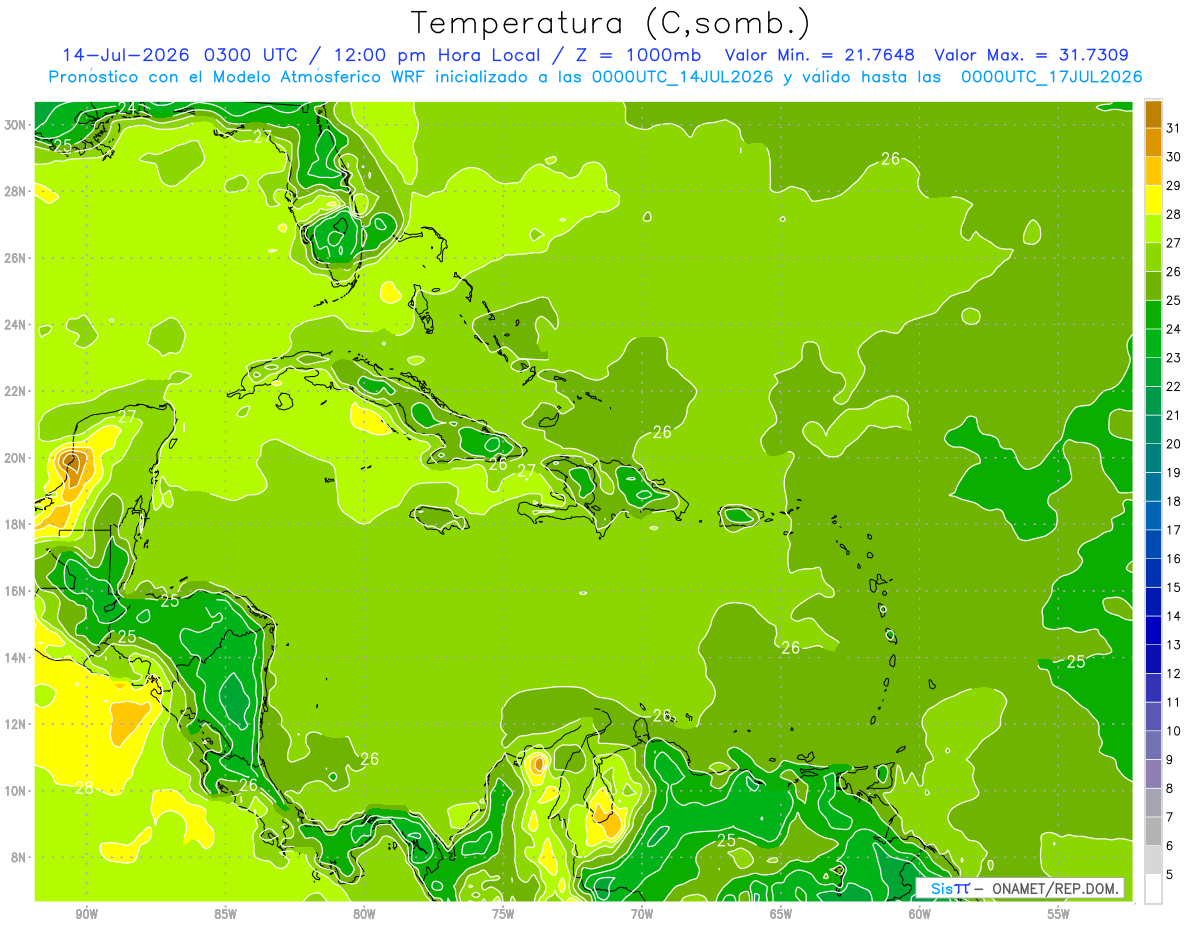Click the 24N latitude label
Image resolution: width=1200 pixels, height=927 pixels.
15,325
